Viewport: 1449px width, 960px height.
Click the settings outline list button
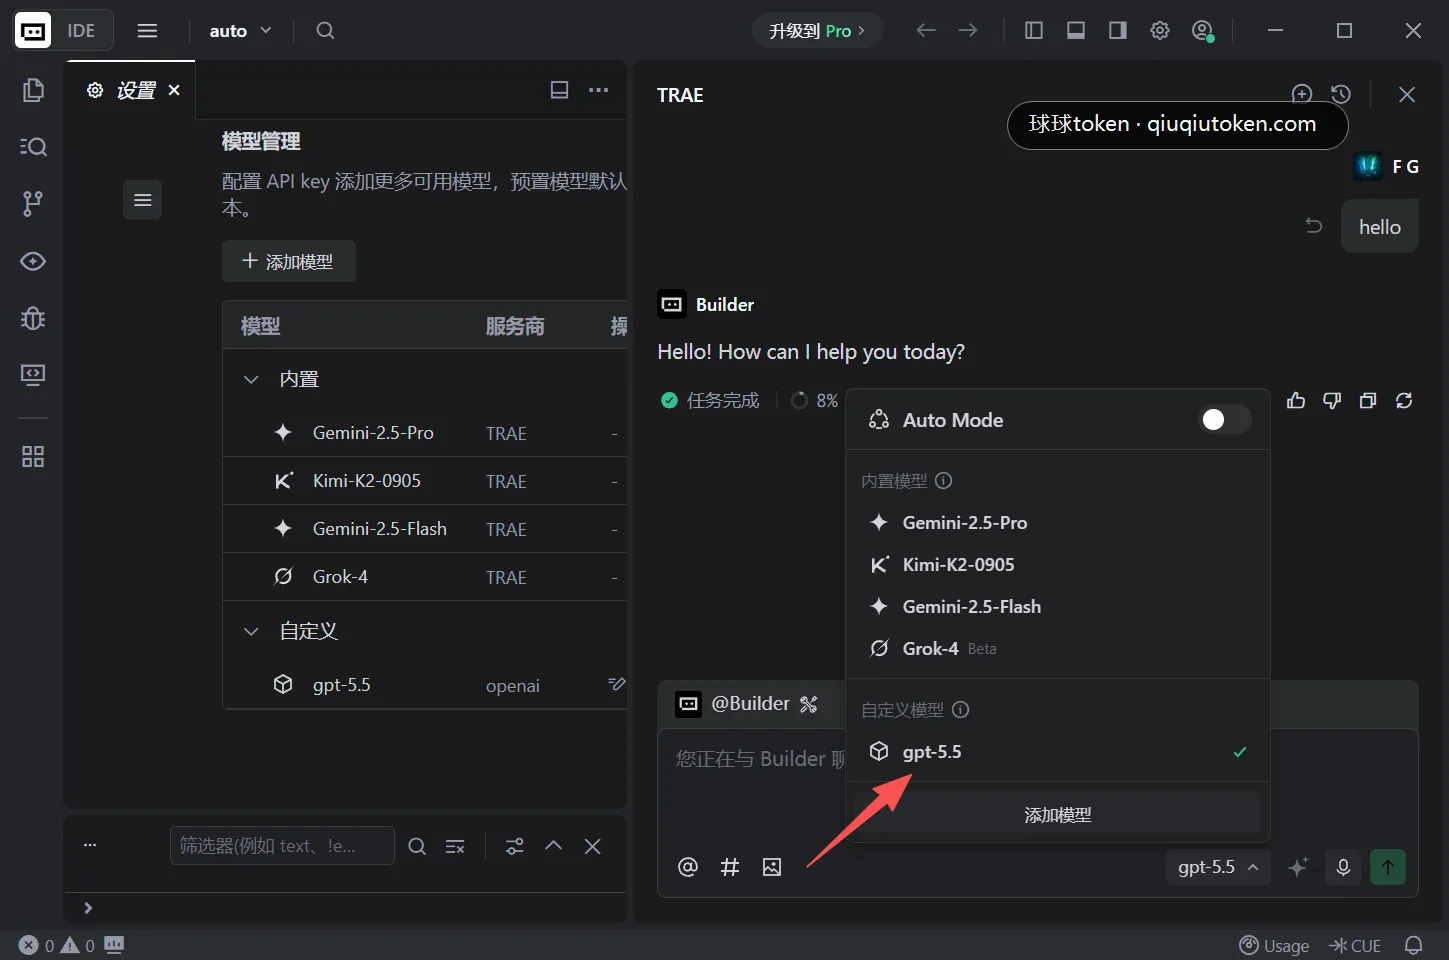coord(143,200)
